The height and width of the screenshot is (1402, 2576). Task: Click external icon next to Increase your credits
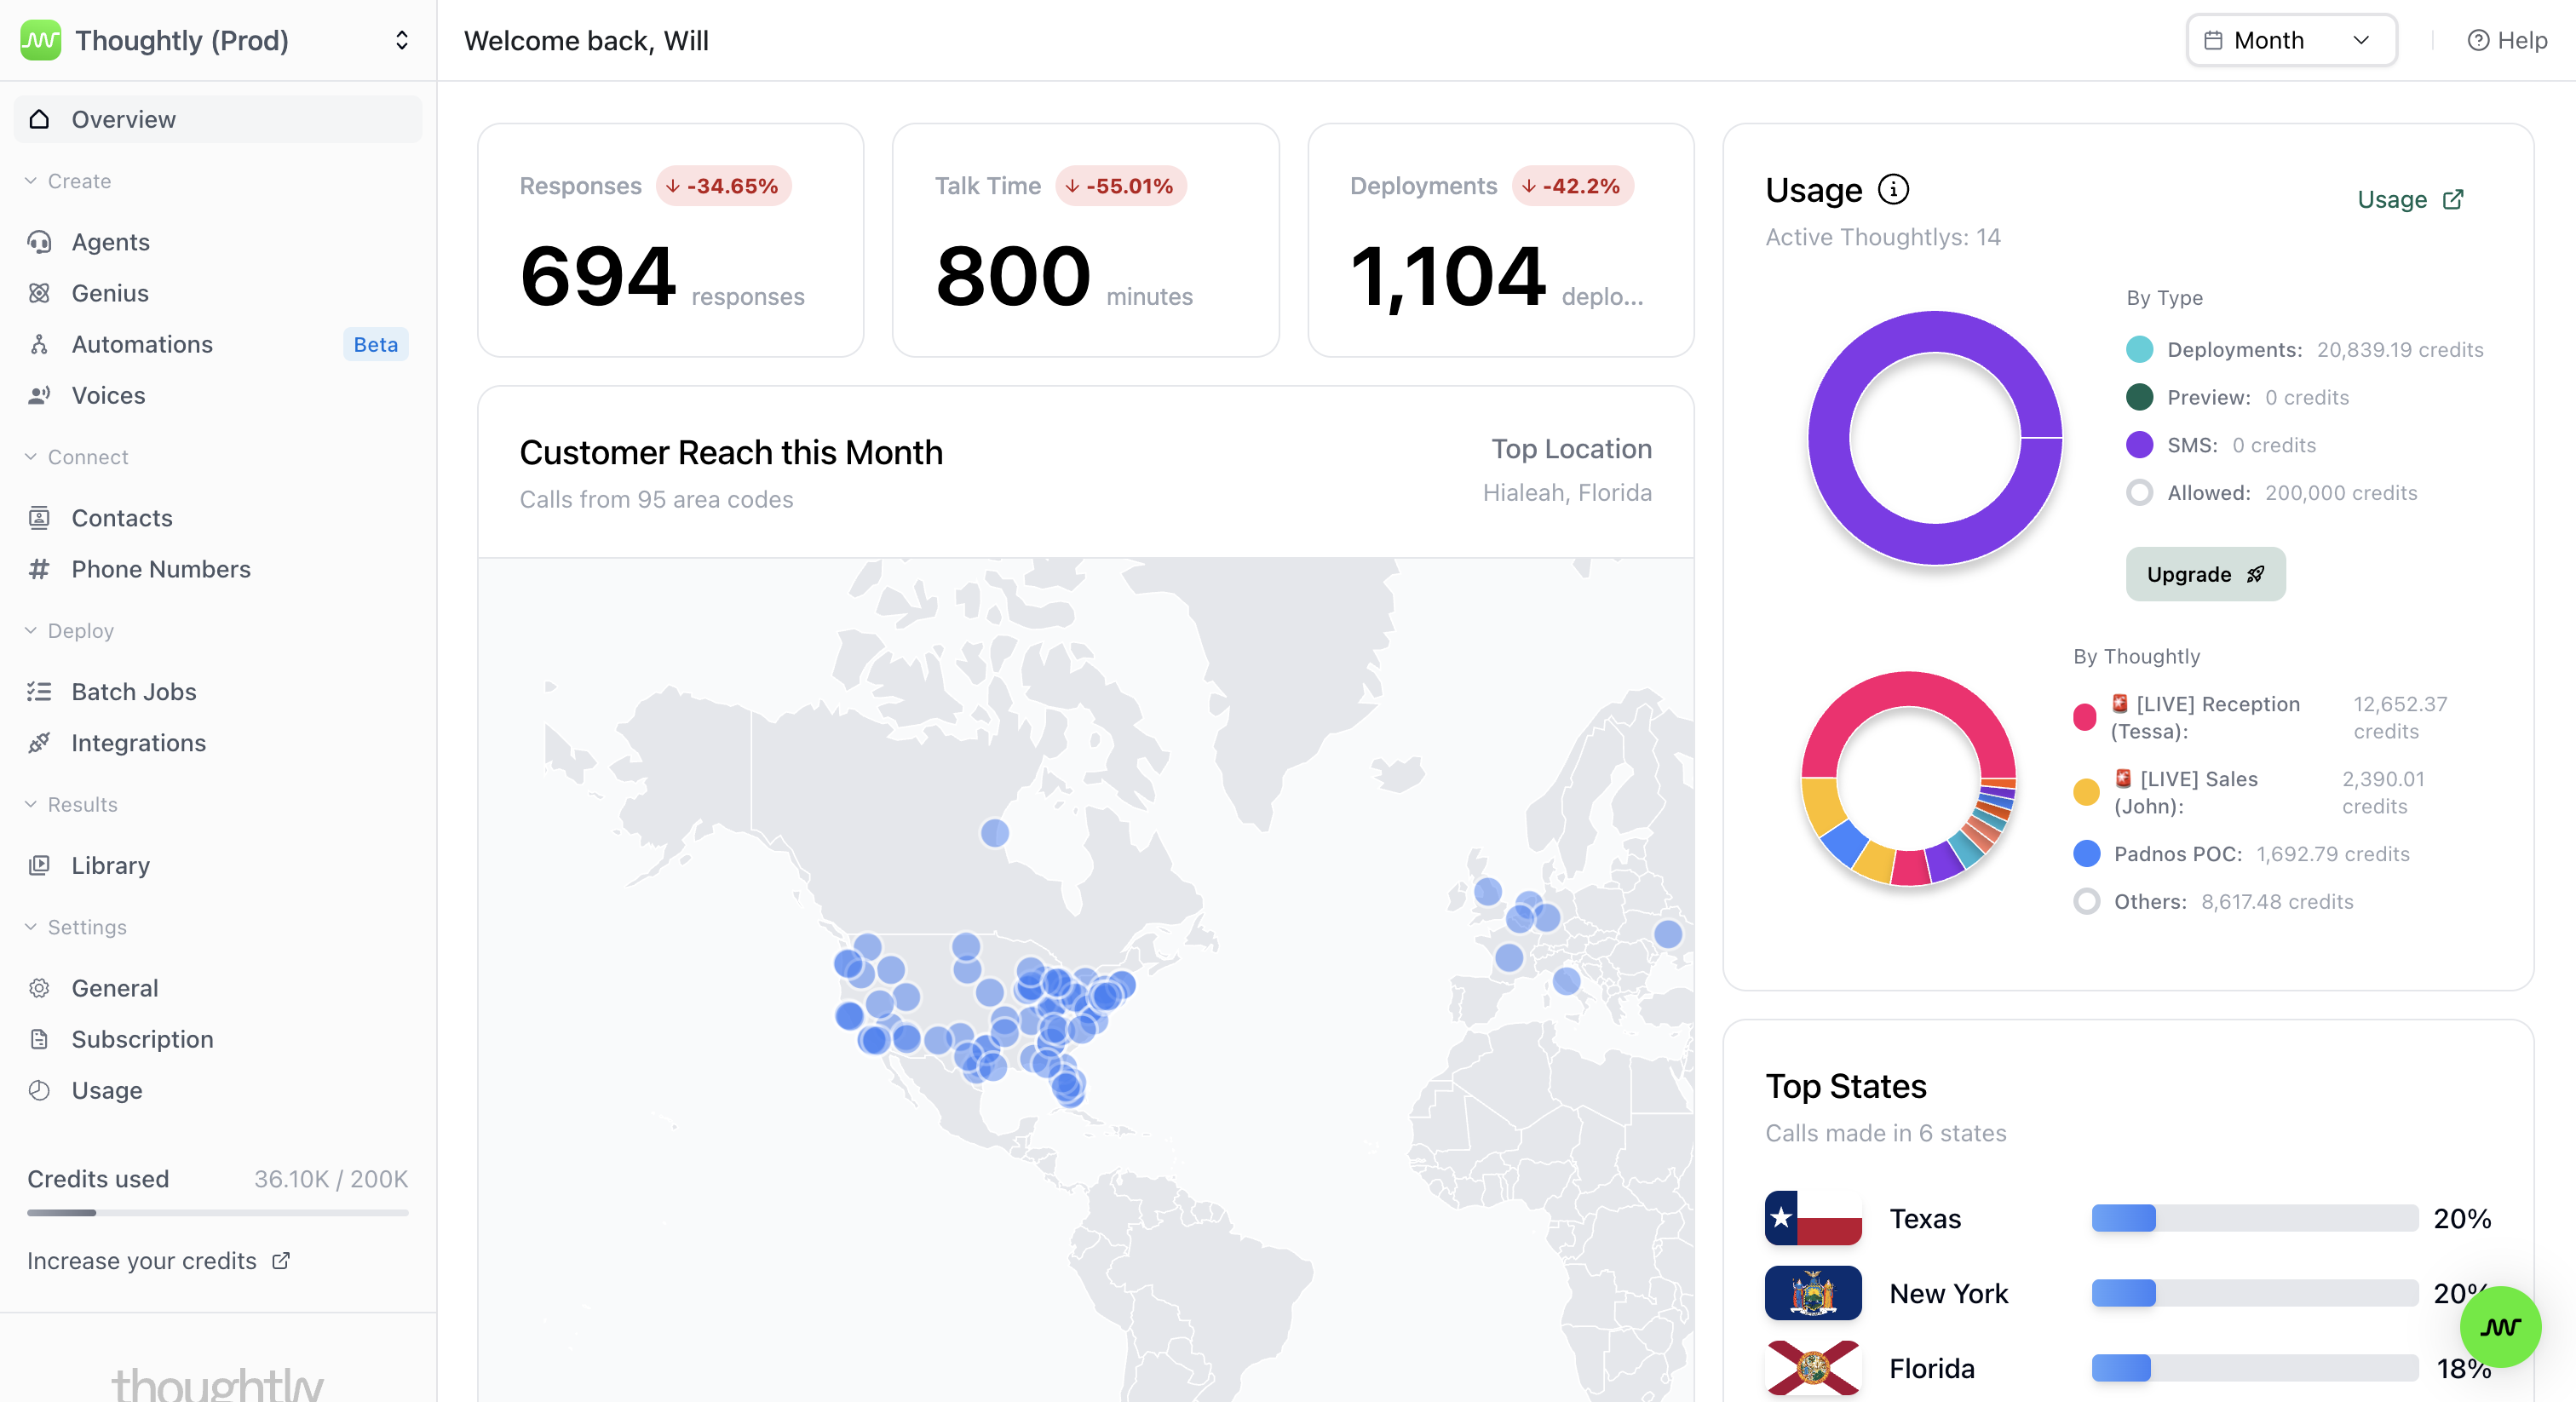pyautogui.click(x=281, y=1261)
